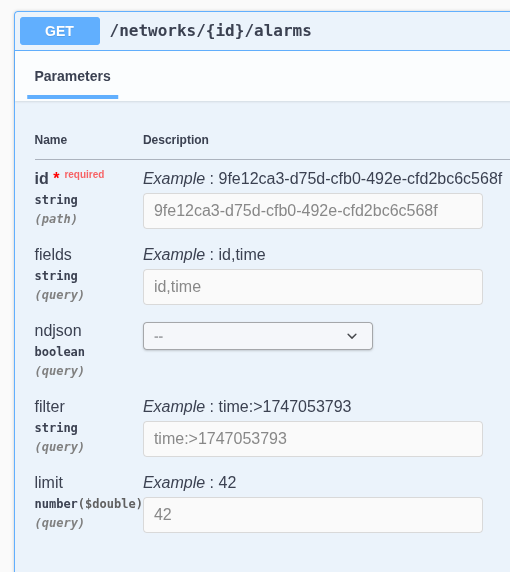Viewport: 510px width, 572px height.
Task: Click the 'Example : time:>1747053793' text
Action: pyautogui.click(x=247, y=406)
